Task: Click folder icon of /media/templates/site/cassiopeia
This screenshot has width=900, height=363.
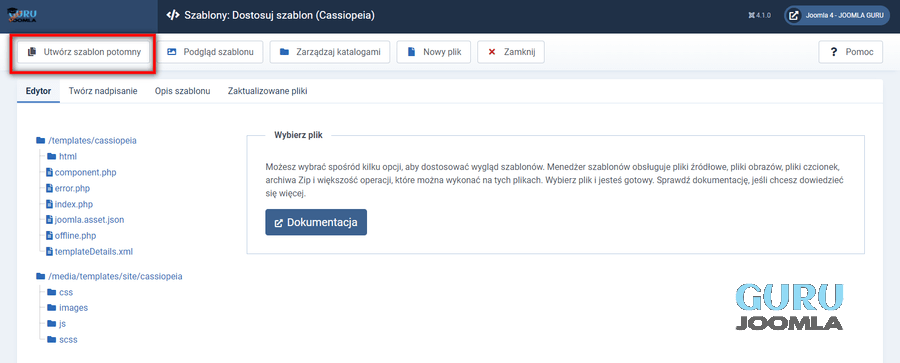Action: [x=40, y=276]
